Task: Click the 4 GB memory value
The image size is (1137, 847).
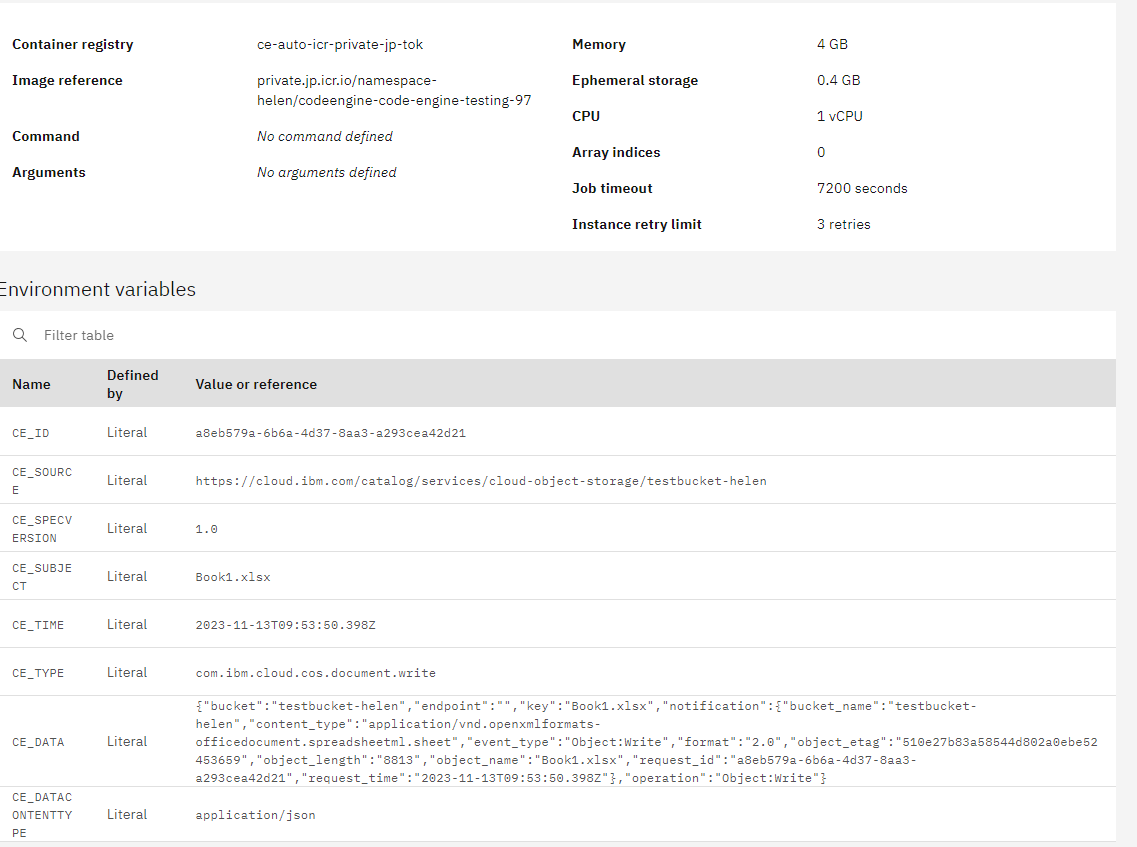Action: point(832,44)
